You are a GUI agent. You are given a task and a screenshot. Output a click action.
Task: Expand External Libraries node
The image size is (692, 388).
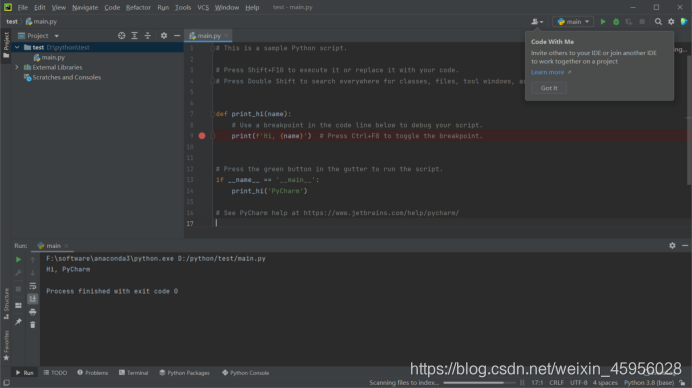click(x=17, y=68)
